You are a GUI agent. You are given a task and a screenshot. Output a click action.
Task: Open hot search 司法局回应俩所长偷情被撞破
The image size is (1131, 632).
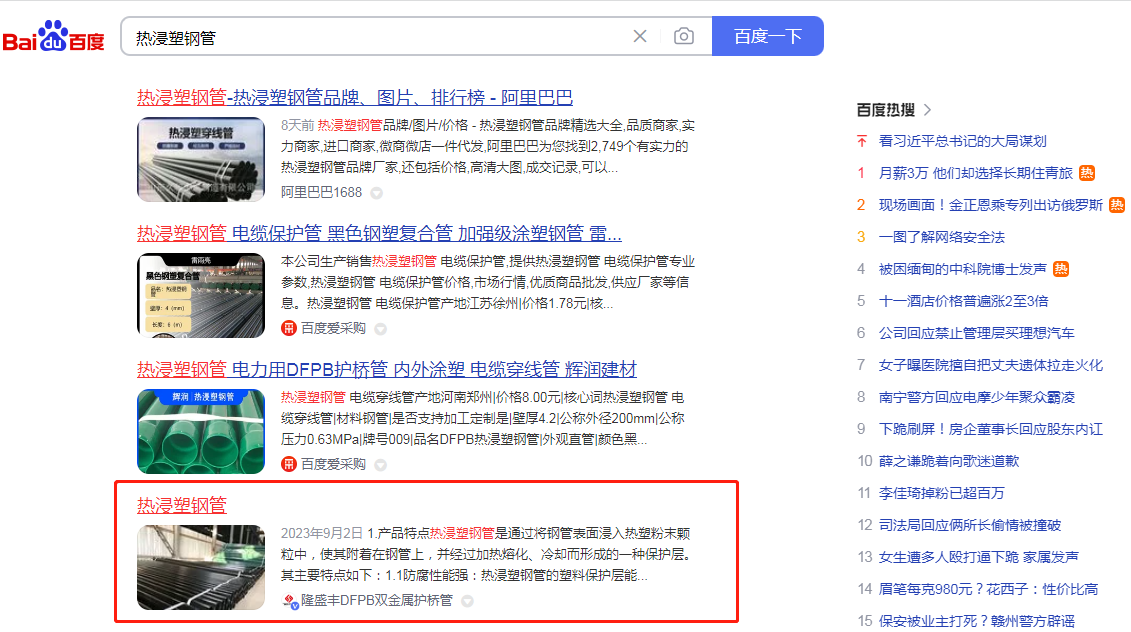pos(969,525)
